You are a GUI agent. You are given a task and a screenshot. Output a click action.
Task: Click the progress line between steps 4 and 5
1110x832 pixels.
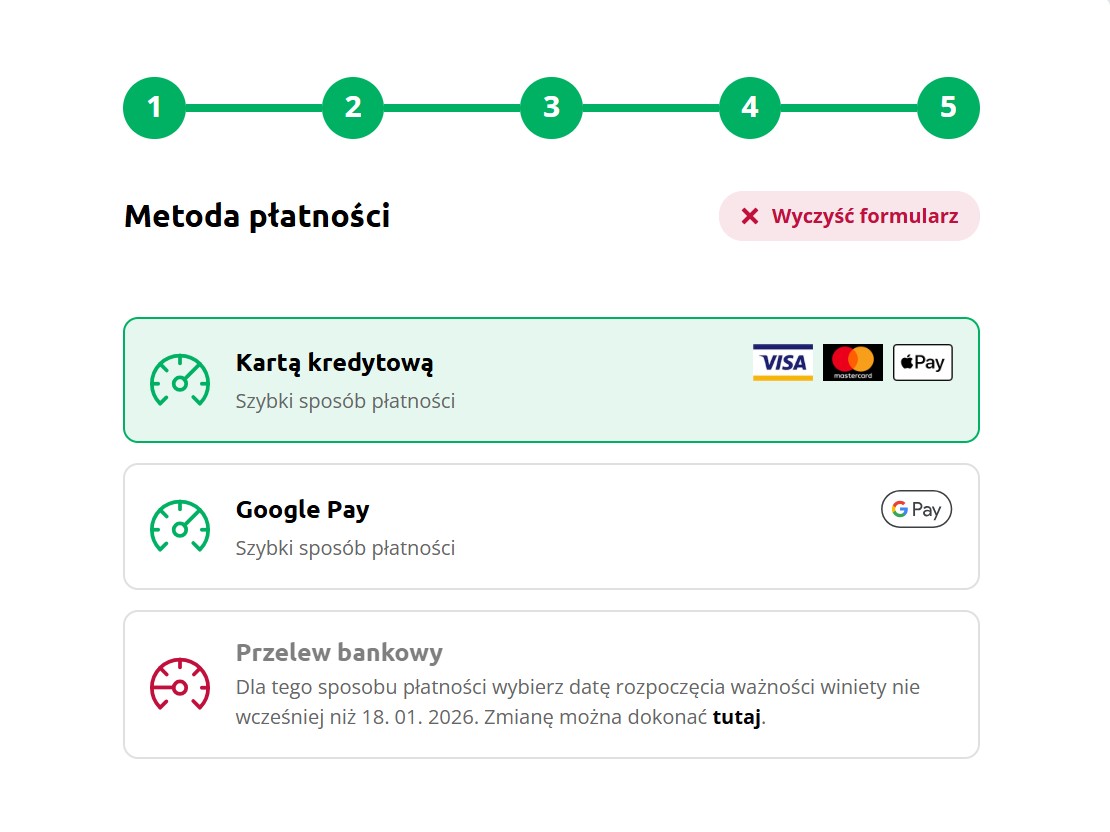(848, 107)
